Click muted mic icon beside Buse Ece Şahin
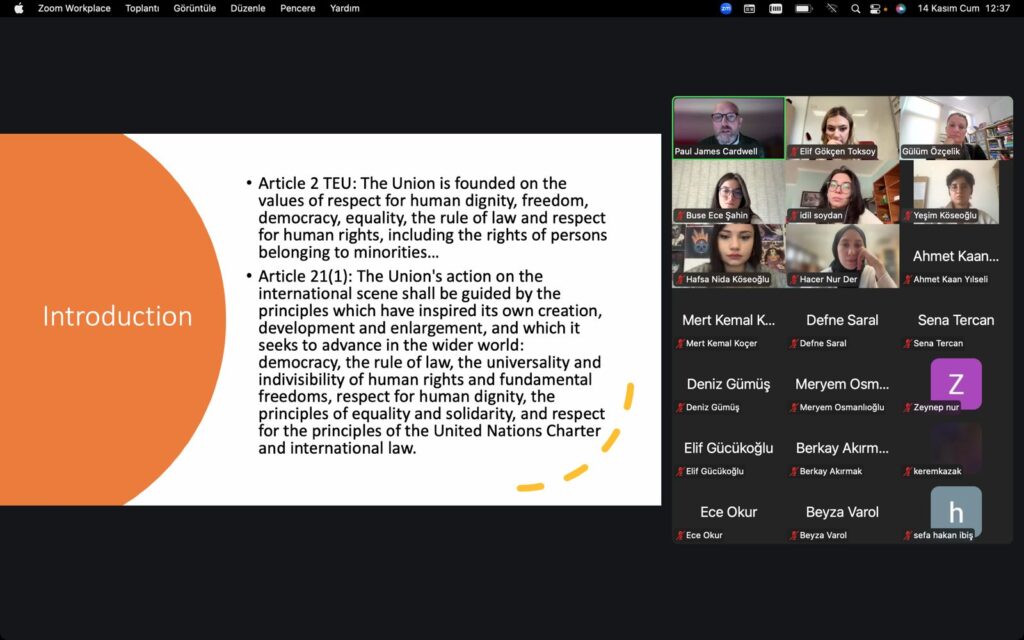Image resolution: width=1024 pixels, height=640 pixels. tap(679, 216)
